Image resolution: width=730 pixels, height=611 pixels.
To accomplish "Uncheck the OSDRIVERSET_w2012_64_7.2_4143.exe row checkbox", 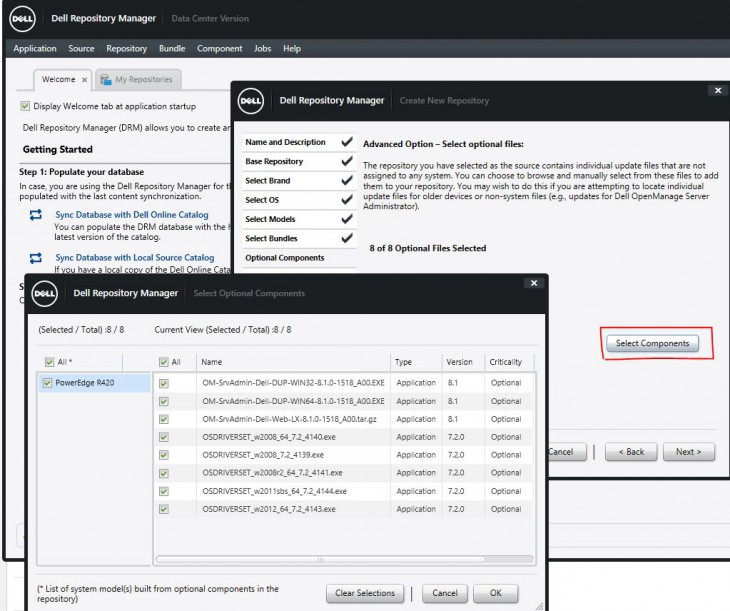I will [164, 509].
